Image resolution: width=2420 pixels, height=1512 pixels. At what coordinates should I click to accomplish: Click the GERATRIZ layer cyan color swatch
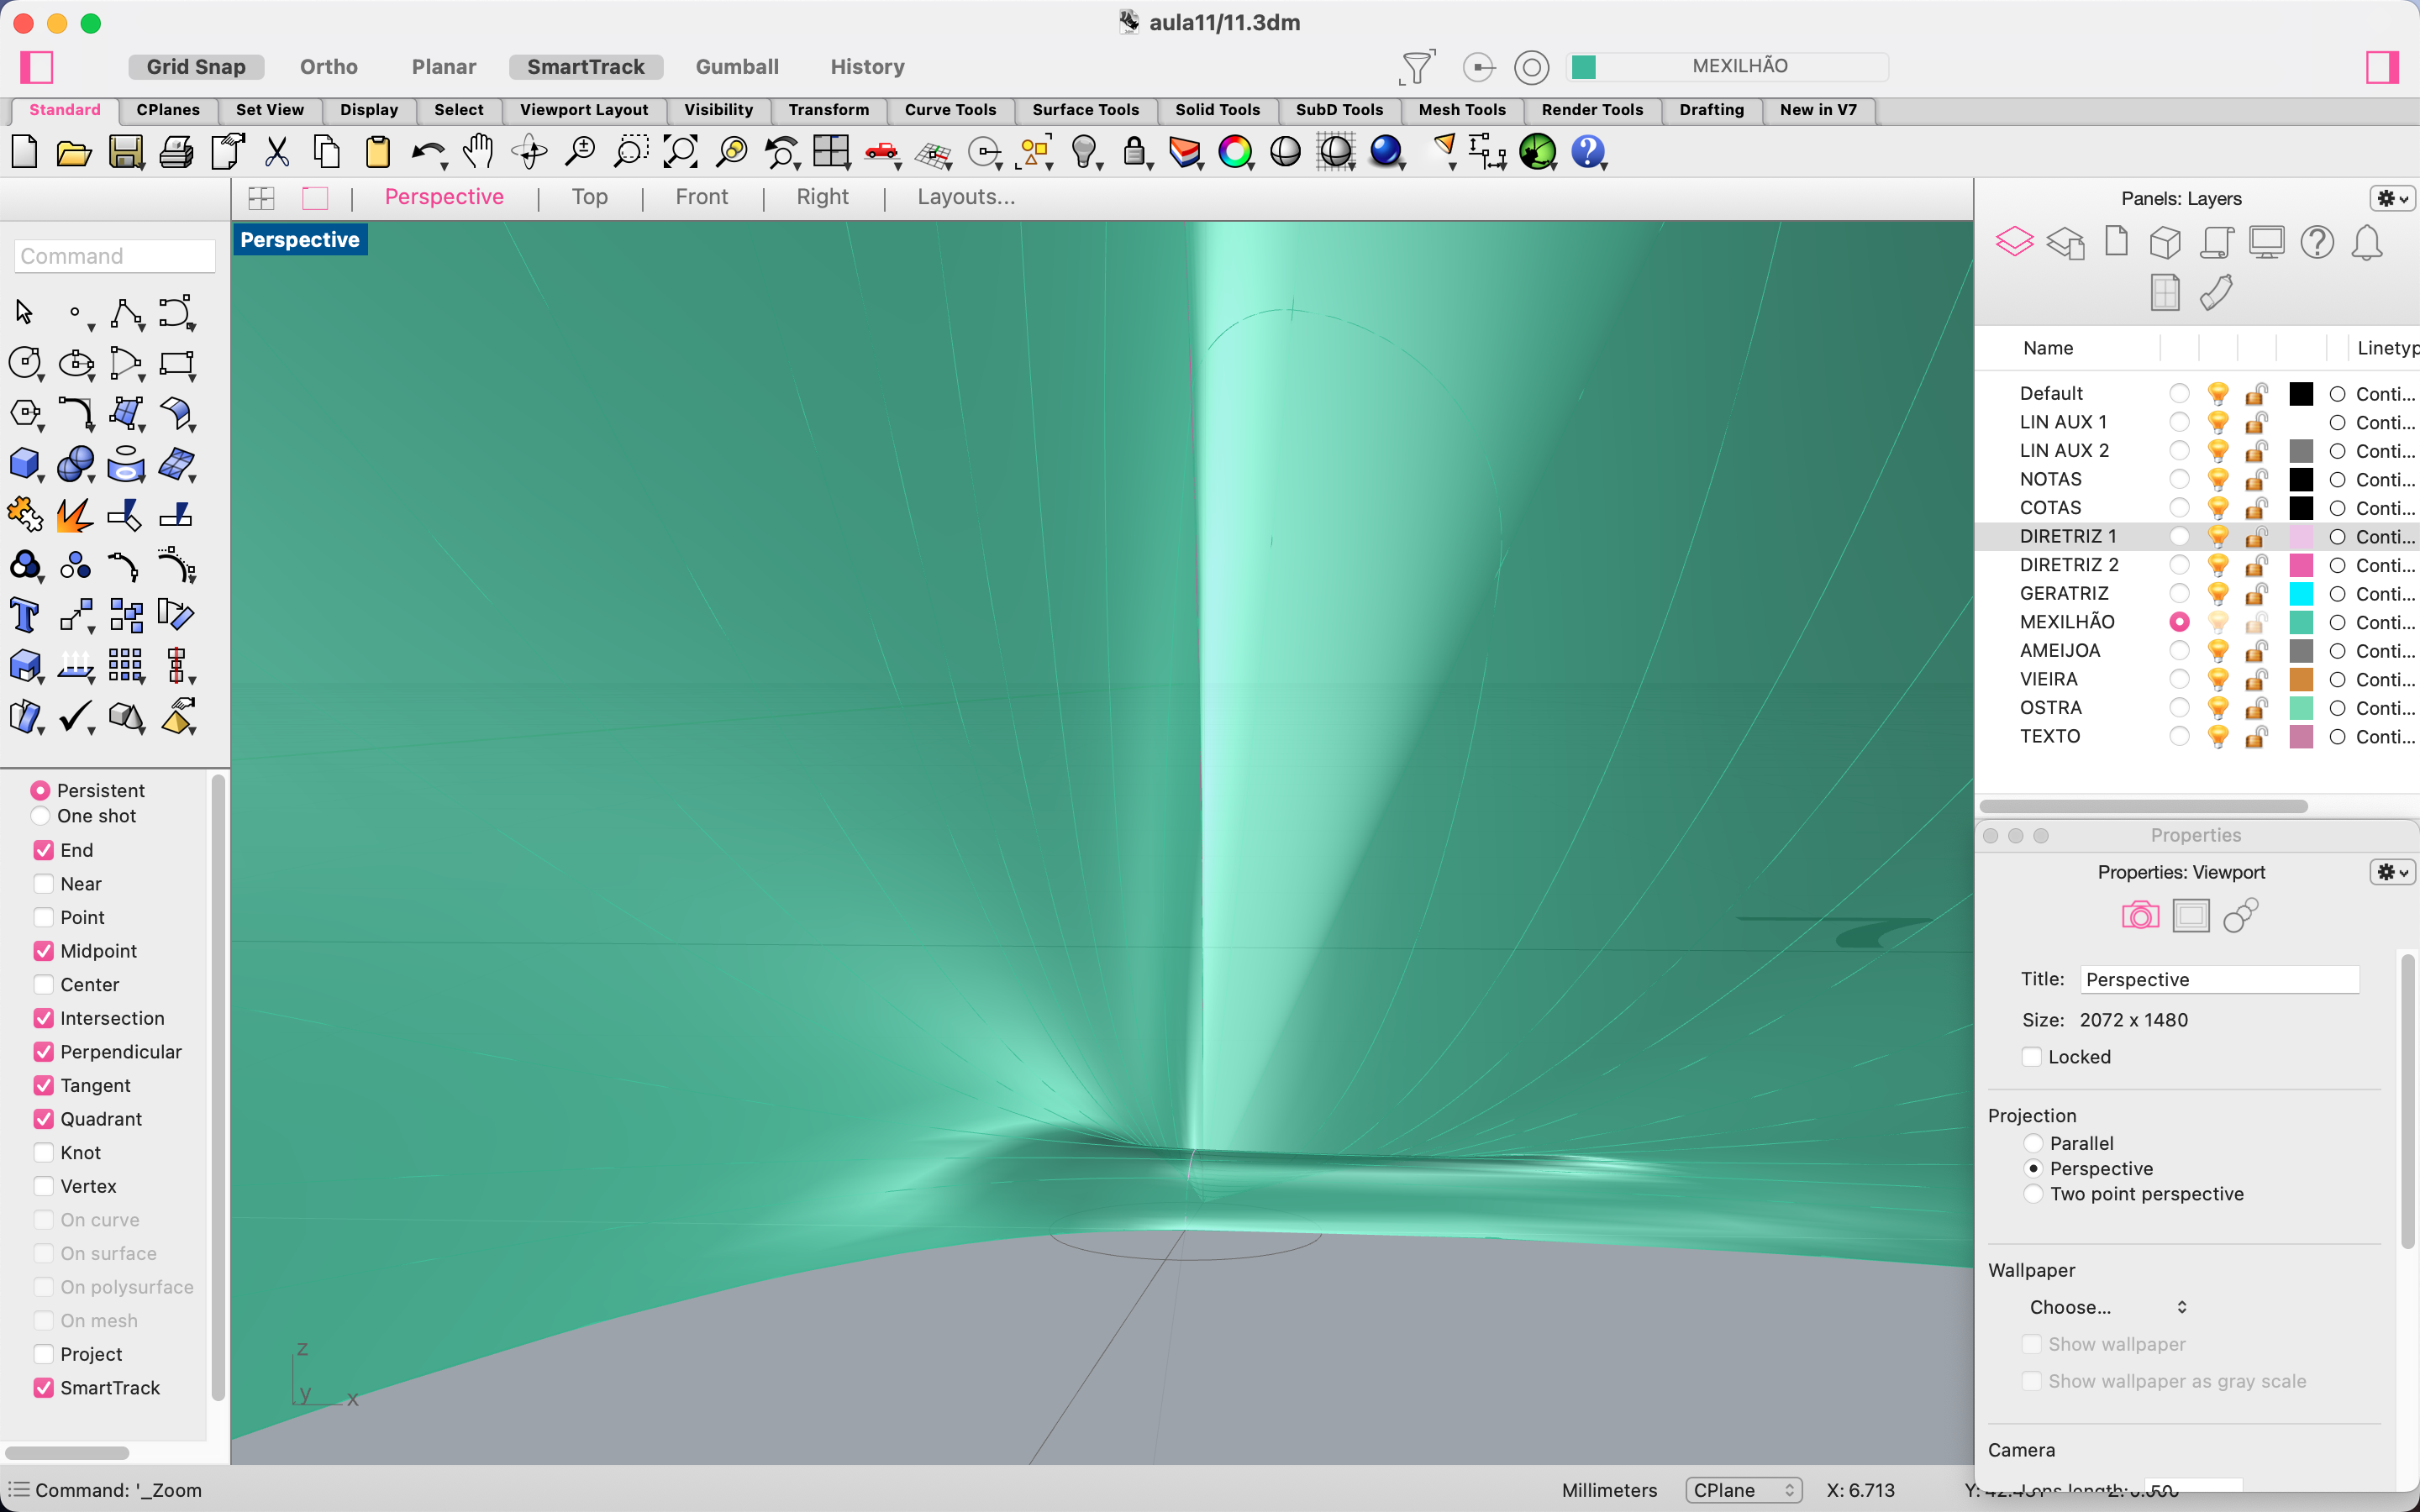(2301, 594)
